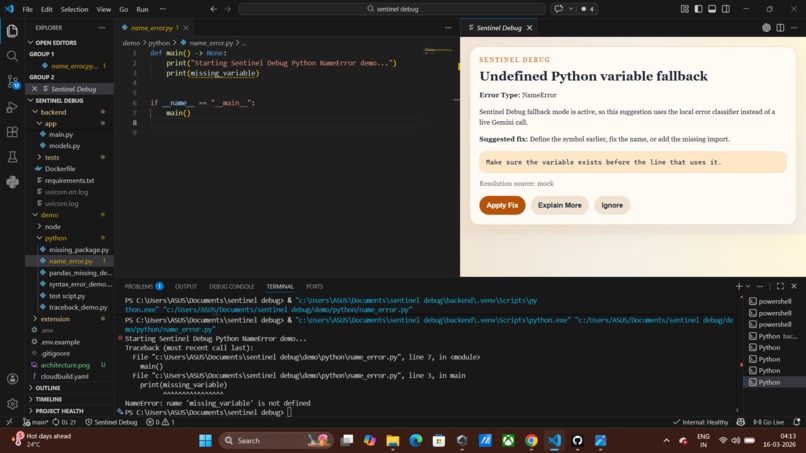
Task: Open the Manage gear in activity bar
Action: (x=12, y=404)
